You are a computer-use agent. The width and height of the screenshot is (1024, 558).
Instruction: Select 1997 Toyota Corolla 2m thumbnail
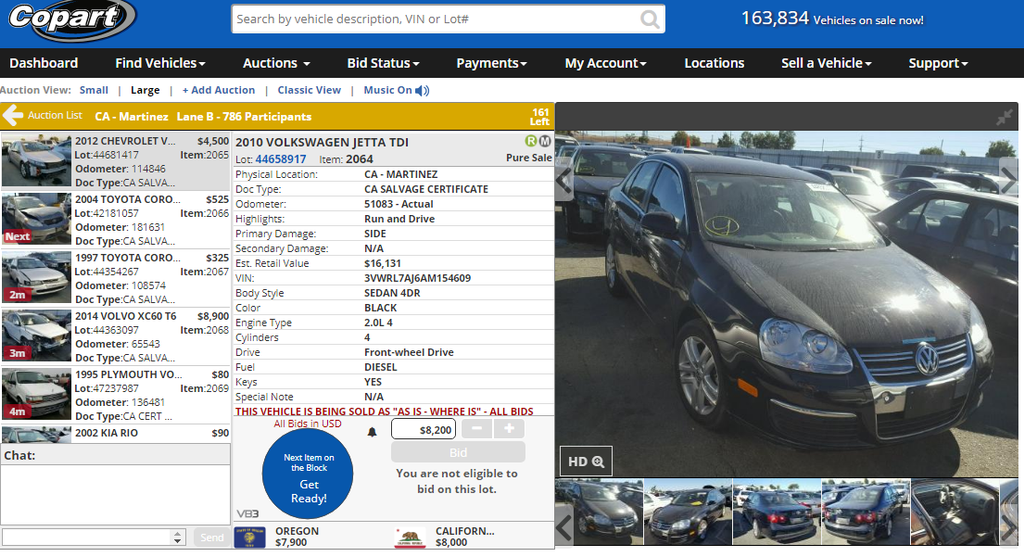(x=36, y=277)
